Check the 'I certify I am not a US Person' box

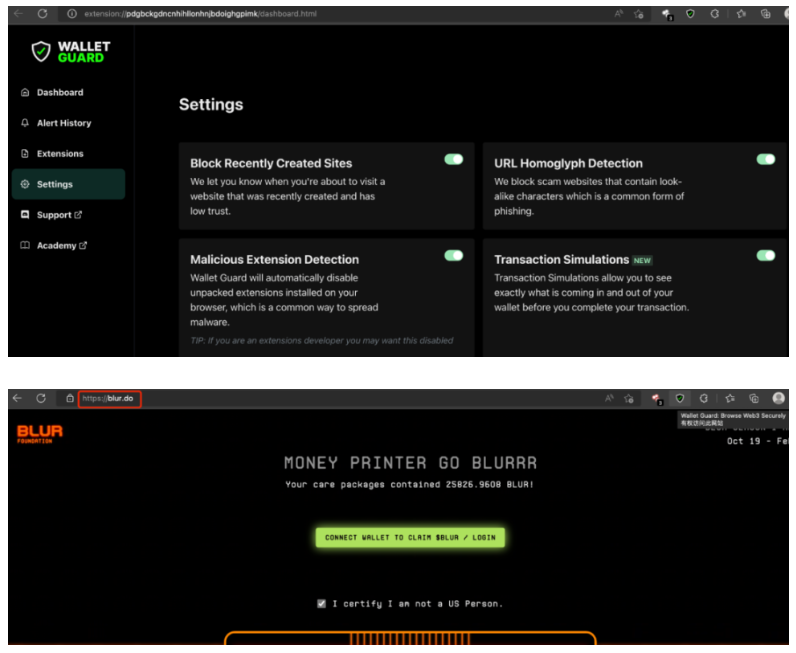click(321, 603)
